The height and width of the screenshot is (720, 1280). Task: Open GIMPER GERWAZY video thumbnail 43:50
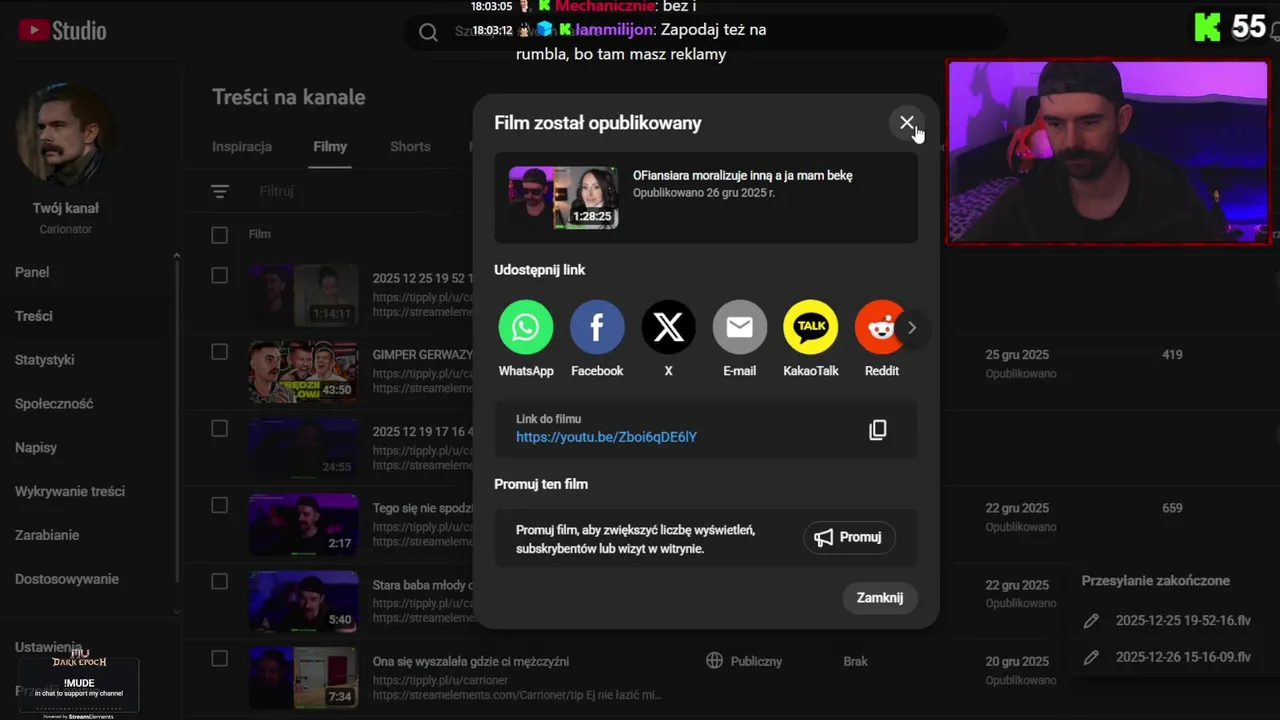[303, 371]
